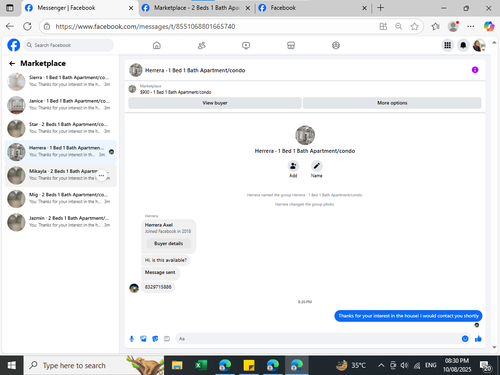The height and width of the screenshot is (375, 500).
Task: Go to Home feed icon
Action: [157, 45]
